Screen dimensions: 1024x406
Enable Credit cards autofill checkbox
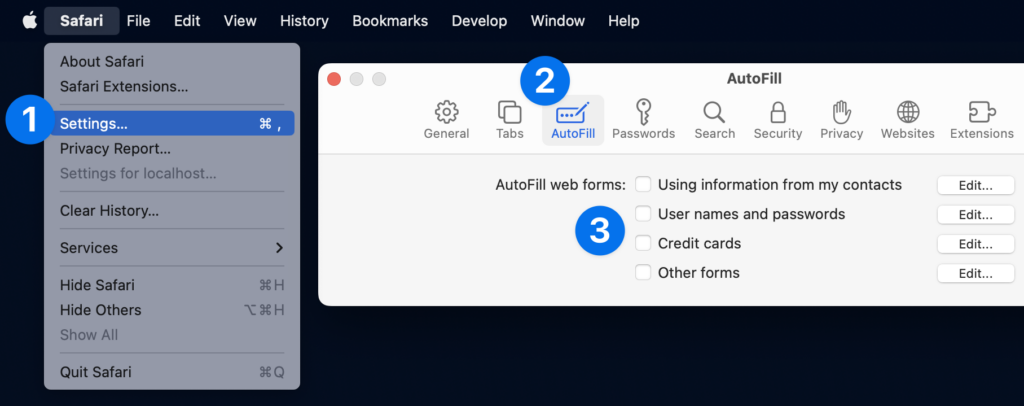[x=643, y=243]
